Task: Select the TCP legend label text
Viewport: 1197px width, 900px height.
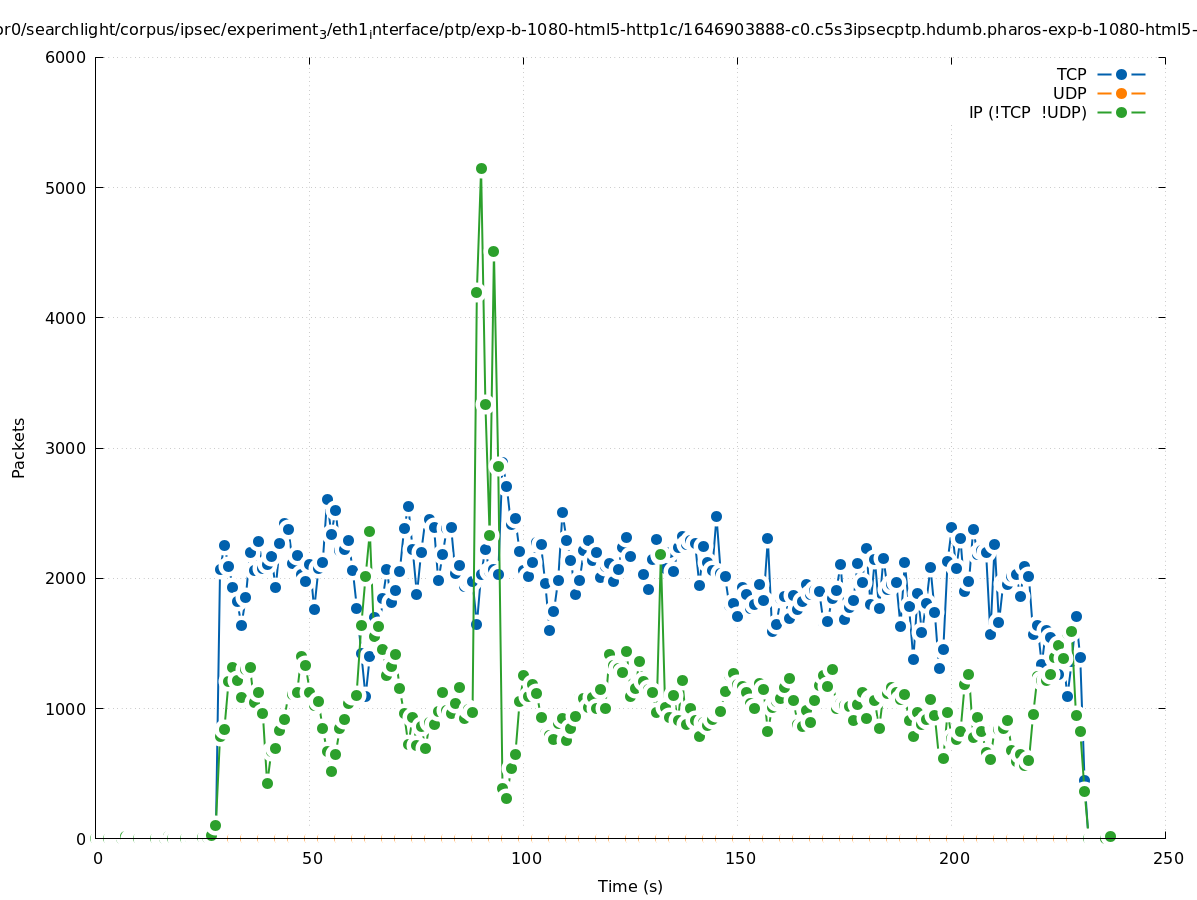Action: 1071,74
